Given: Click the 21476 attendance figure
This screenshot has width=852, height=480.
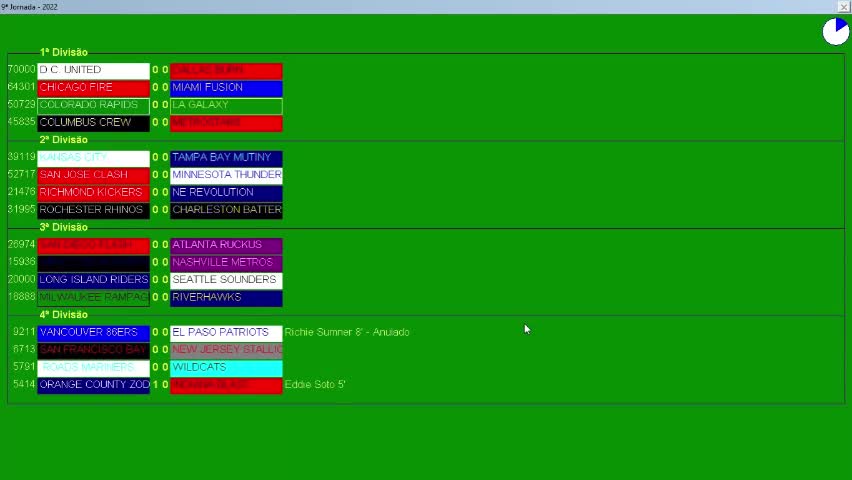Looking at the screenshot, I should point(22,192).
